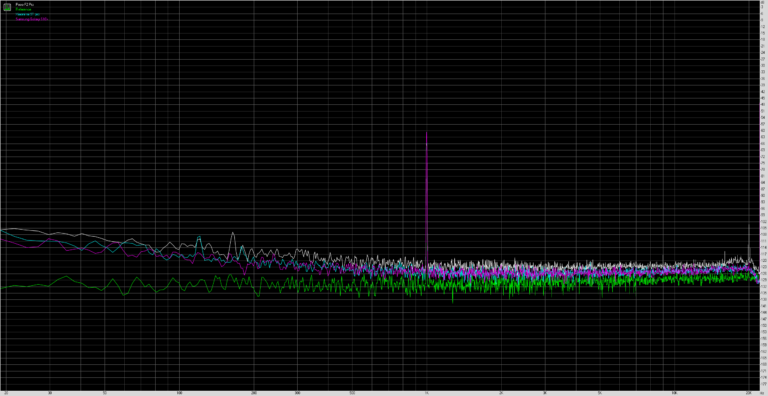This screenshot has height=396, width=768.
Task: Click the spectrum analyzer icon beside the legend
Action: point(8,7)
